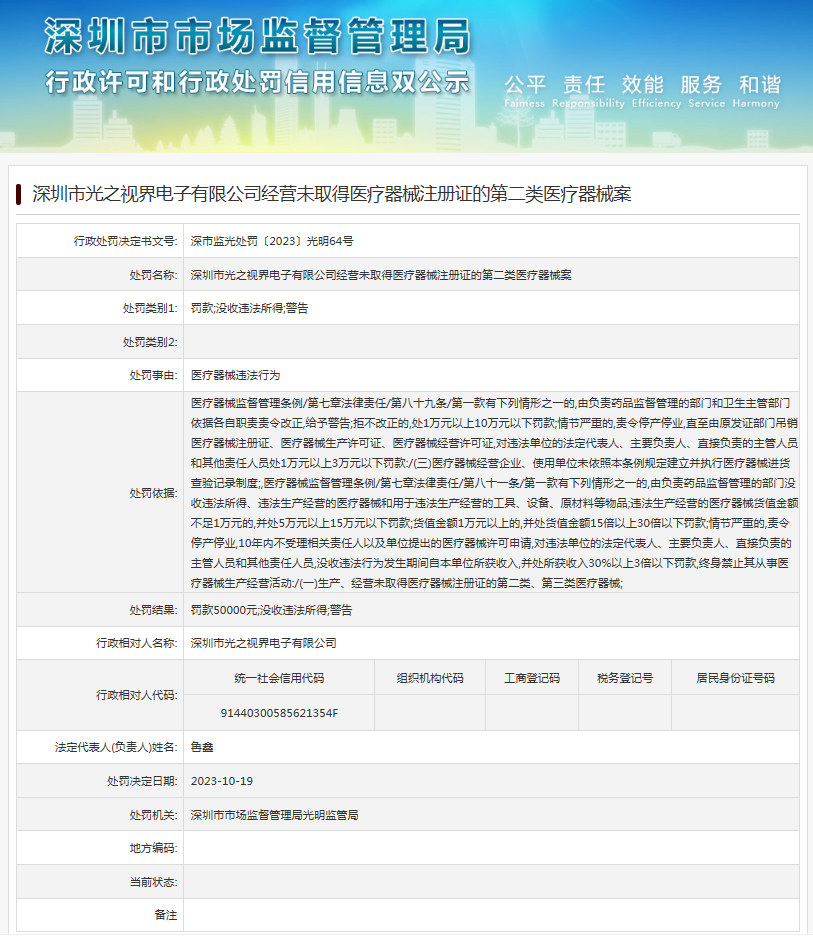
Task: Select the credit code 91440300585621354F
Action: (x=279, y=713)
